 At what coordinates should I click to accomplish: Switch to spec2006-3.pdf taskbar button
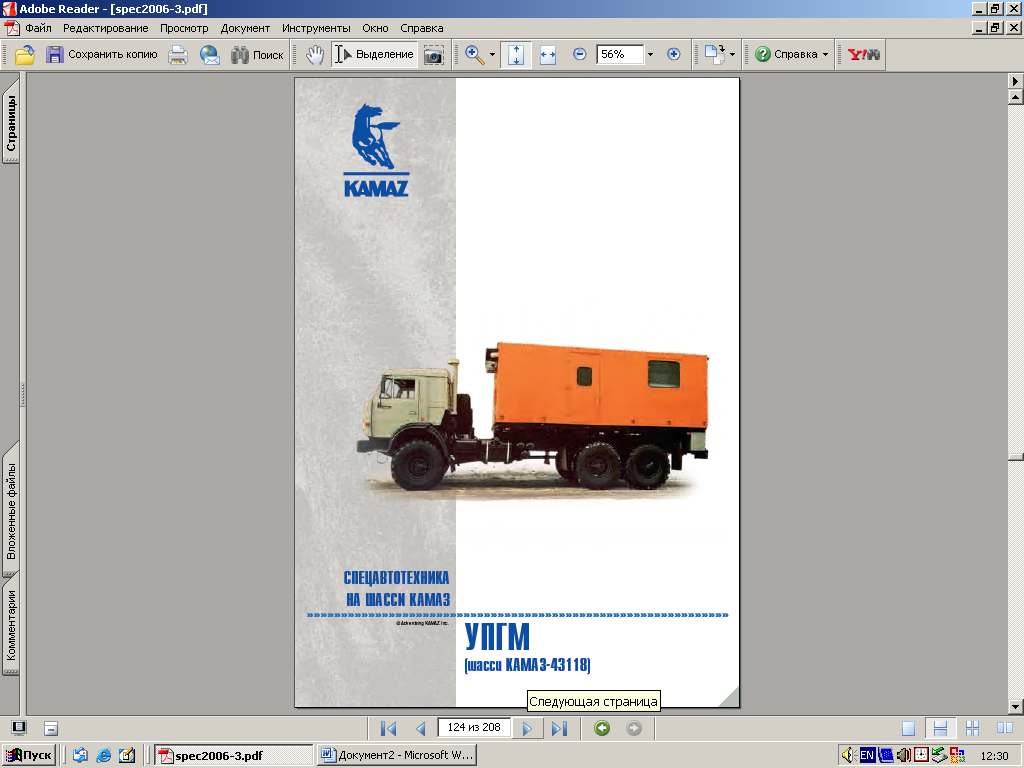(234, 756)
